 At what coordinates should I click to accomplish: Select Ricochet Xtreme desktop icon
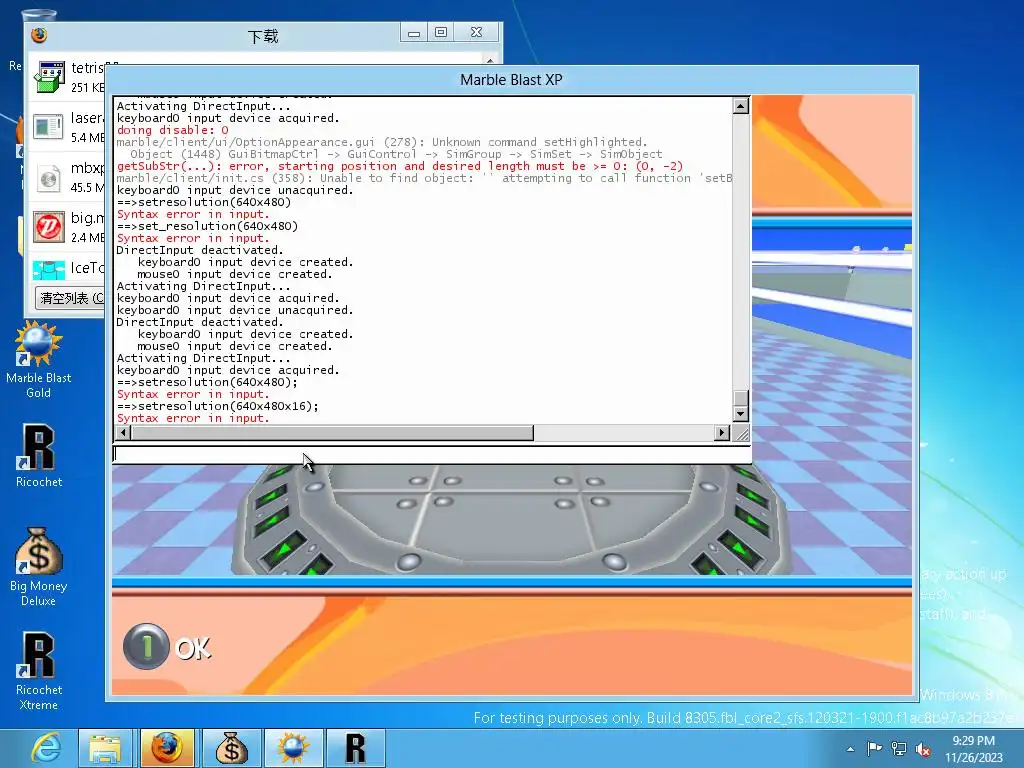[x=39, y=671]
